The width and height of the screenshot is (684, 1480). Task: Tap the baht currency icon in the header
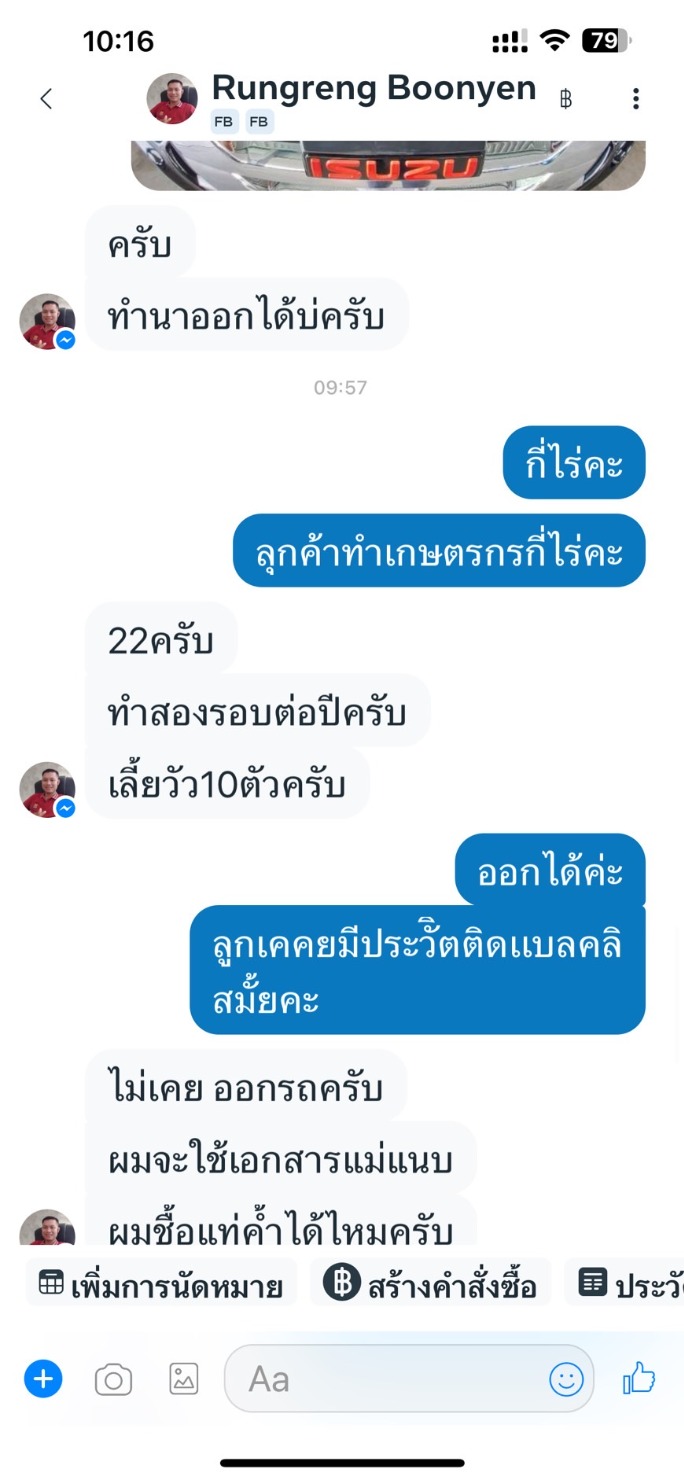(x=566, y=99)
